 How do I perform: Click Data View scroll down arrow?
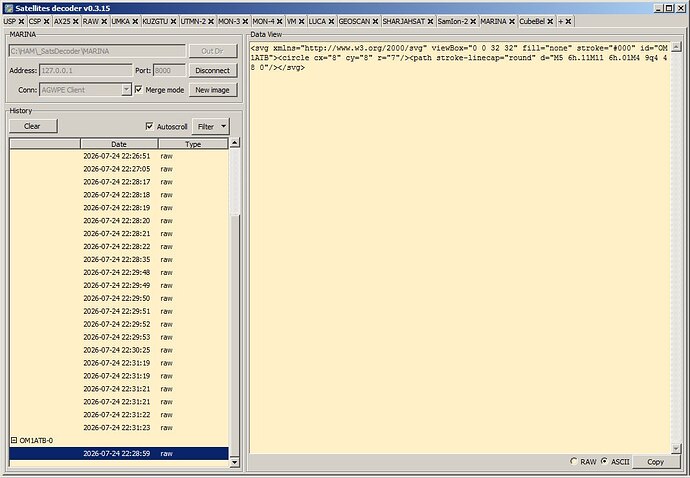click(676, 449)
